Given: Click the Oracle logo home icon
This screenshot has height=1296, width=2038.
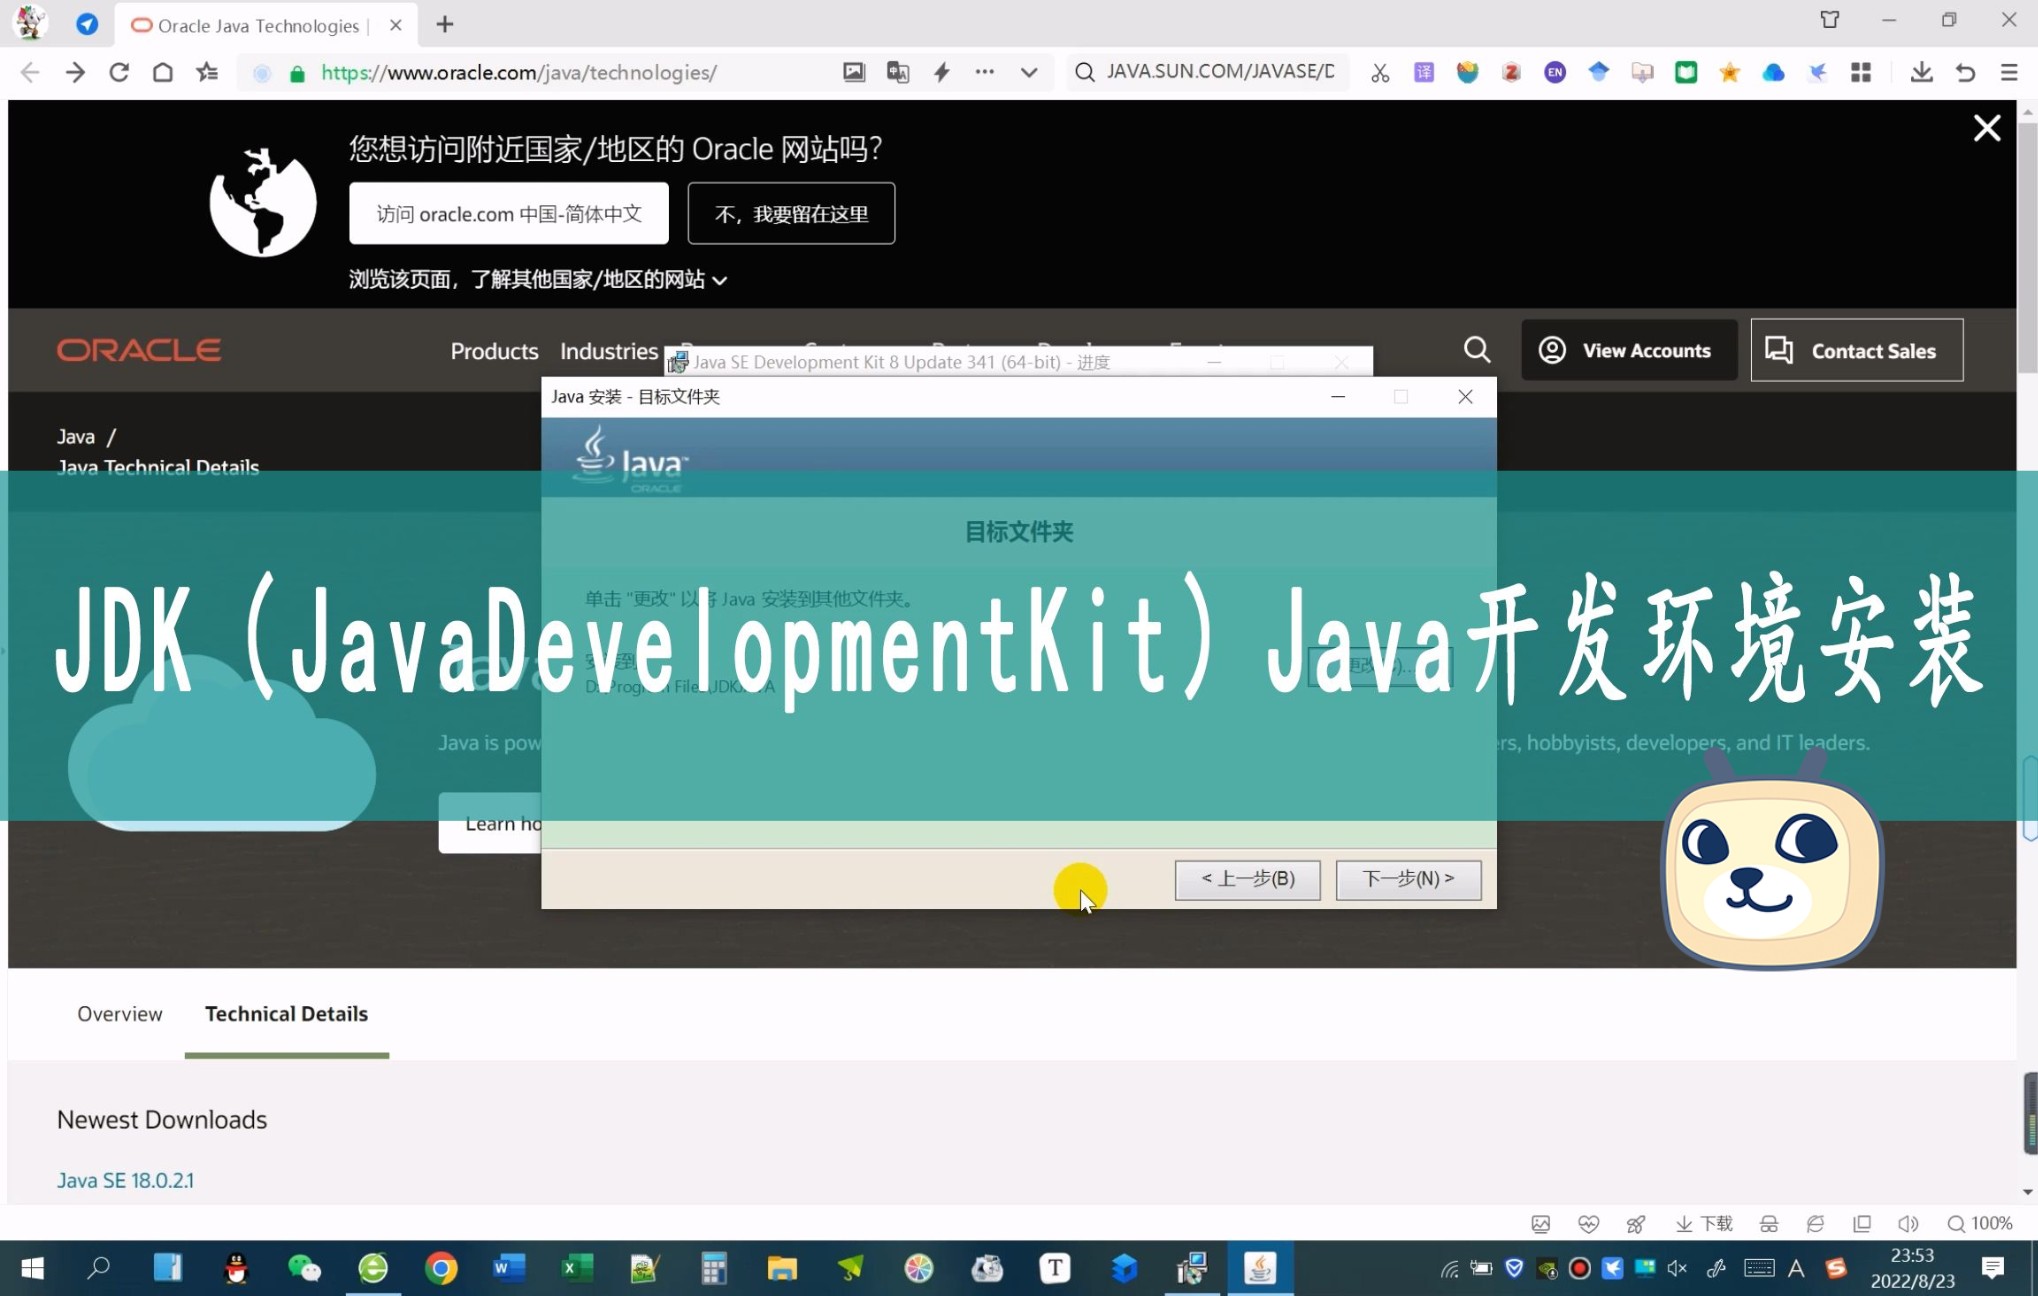Looking at the screenshot, I should [x=140, y=349].
